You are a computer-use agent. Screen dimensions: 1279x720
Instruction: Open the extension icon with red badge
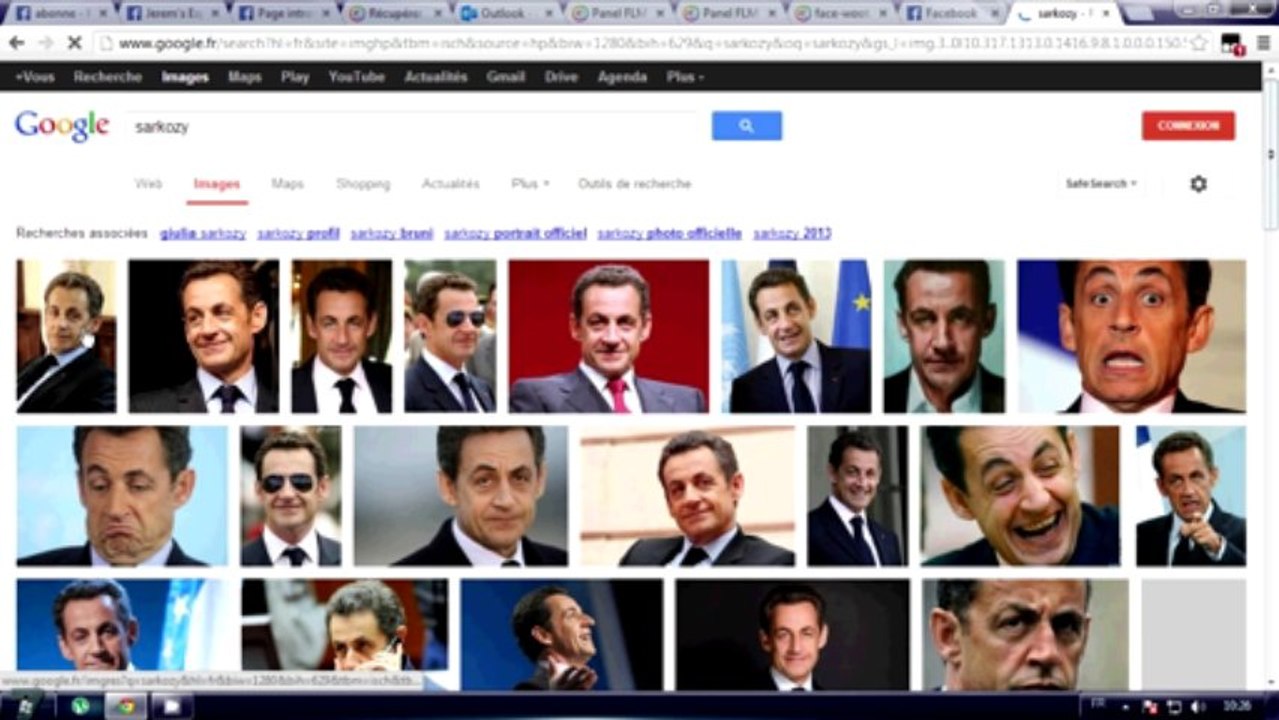click(1232, 43)
